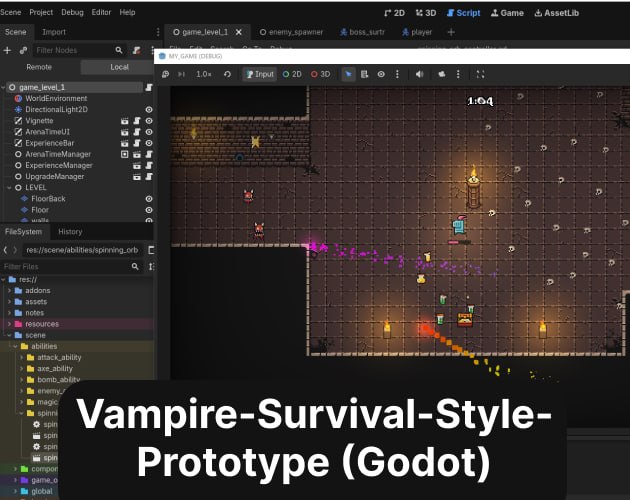This screenshot has height=500, width=630.
Task: Collapse the LEVEL node
Action: click(x=9, y=188)
